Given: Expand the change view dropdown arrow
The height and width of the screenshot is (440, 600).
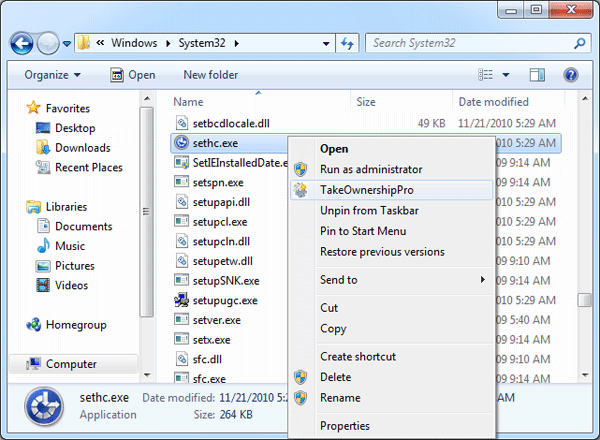Looking at the screenshot, I should [x=507, y=75].
